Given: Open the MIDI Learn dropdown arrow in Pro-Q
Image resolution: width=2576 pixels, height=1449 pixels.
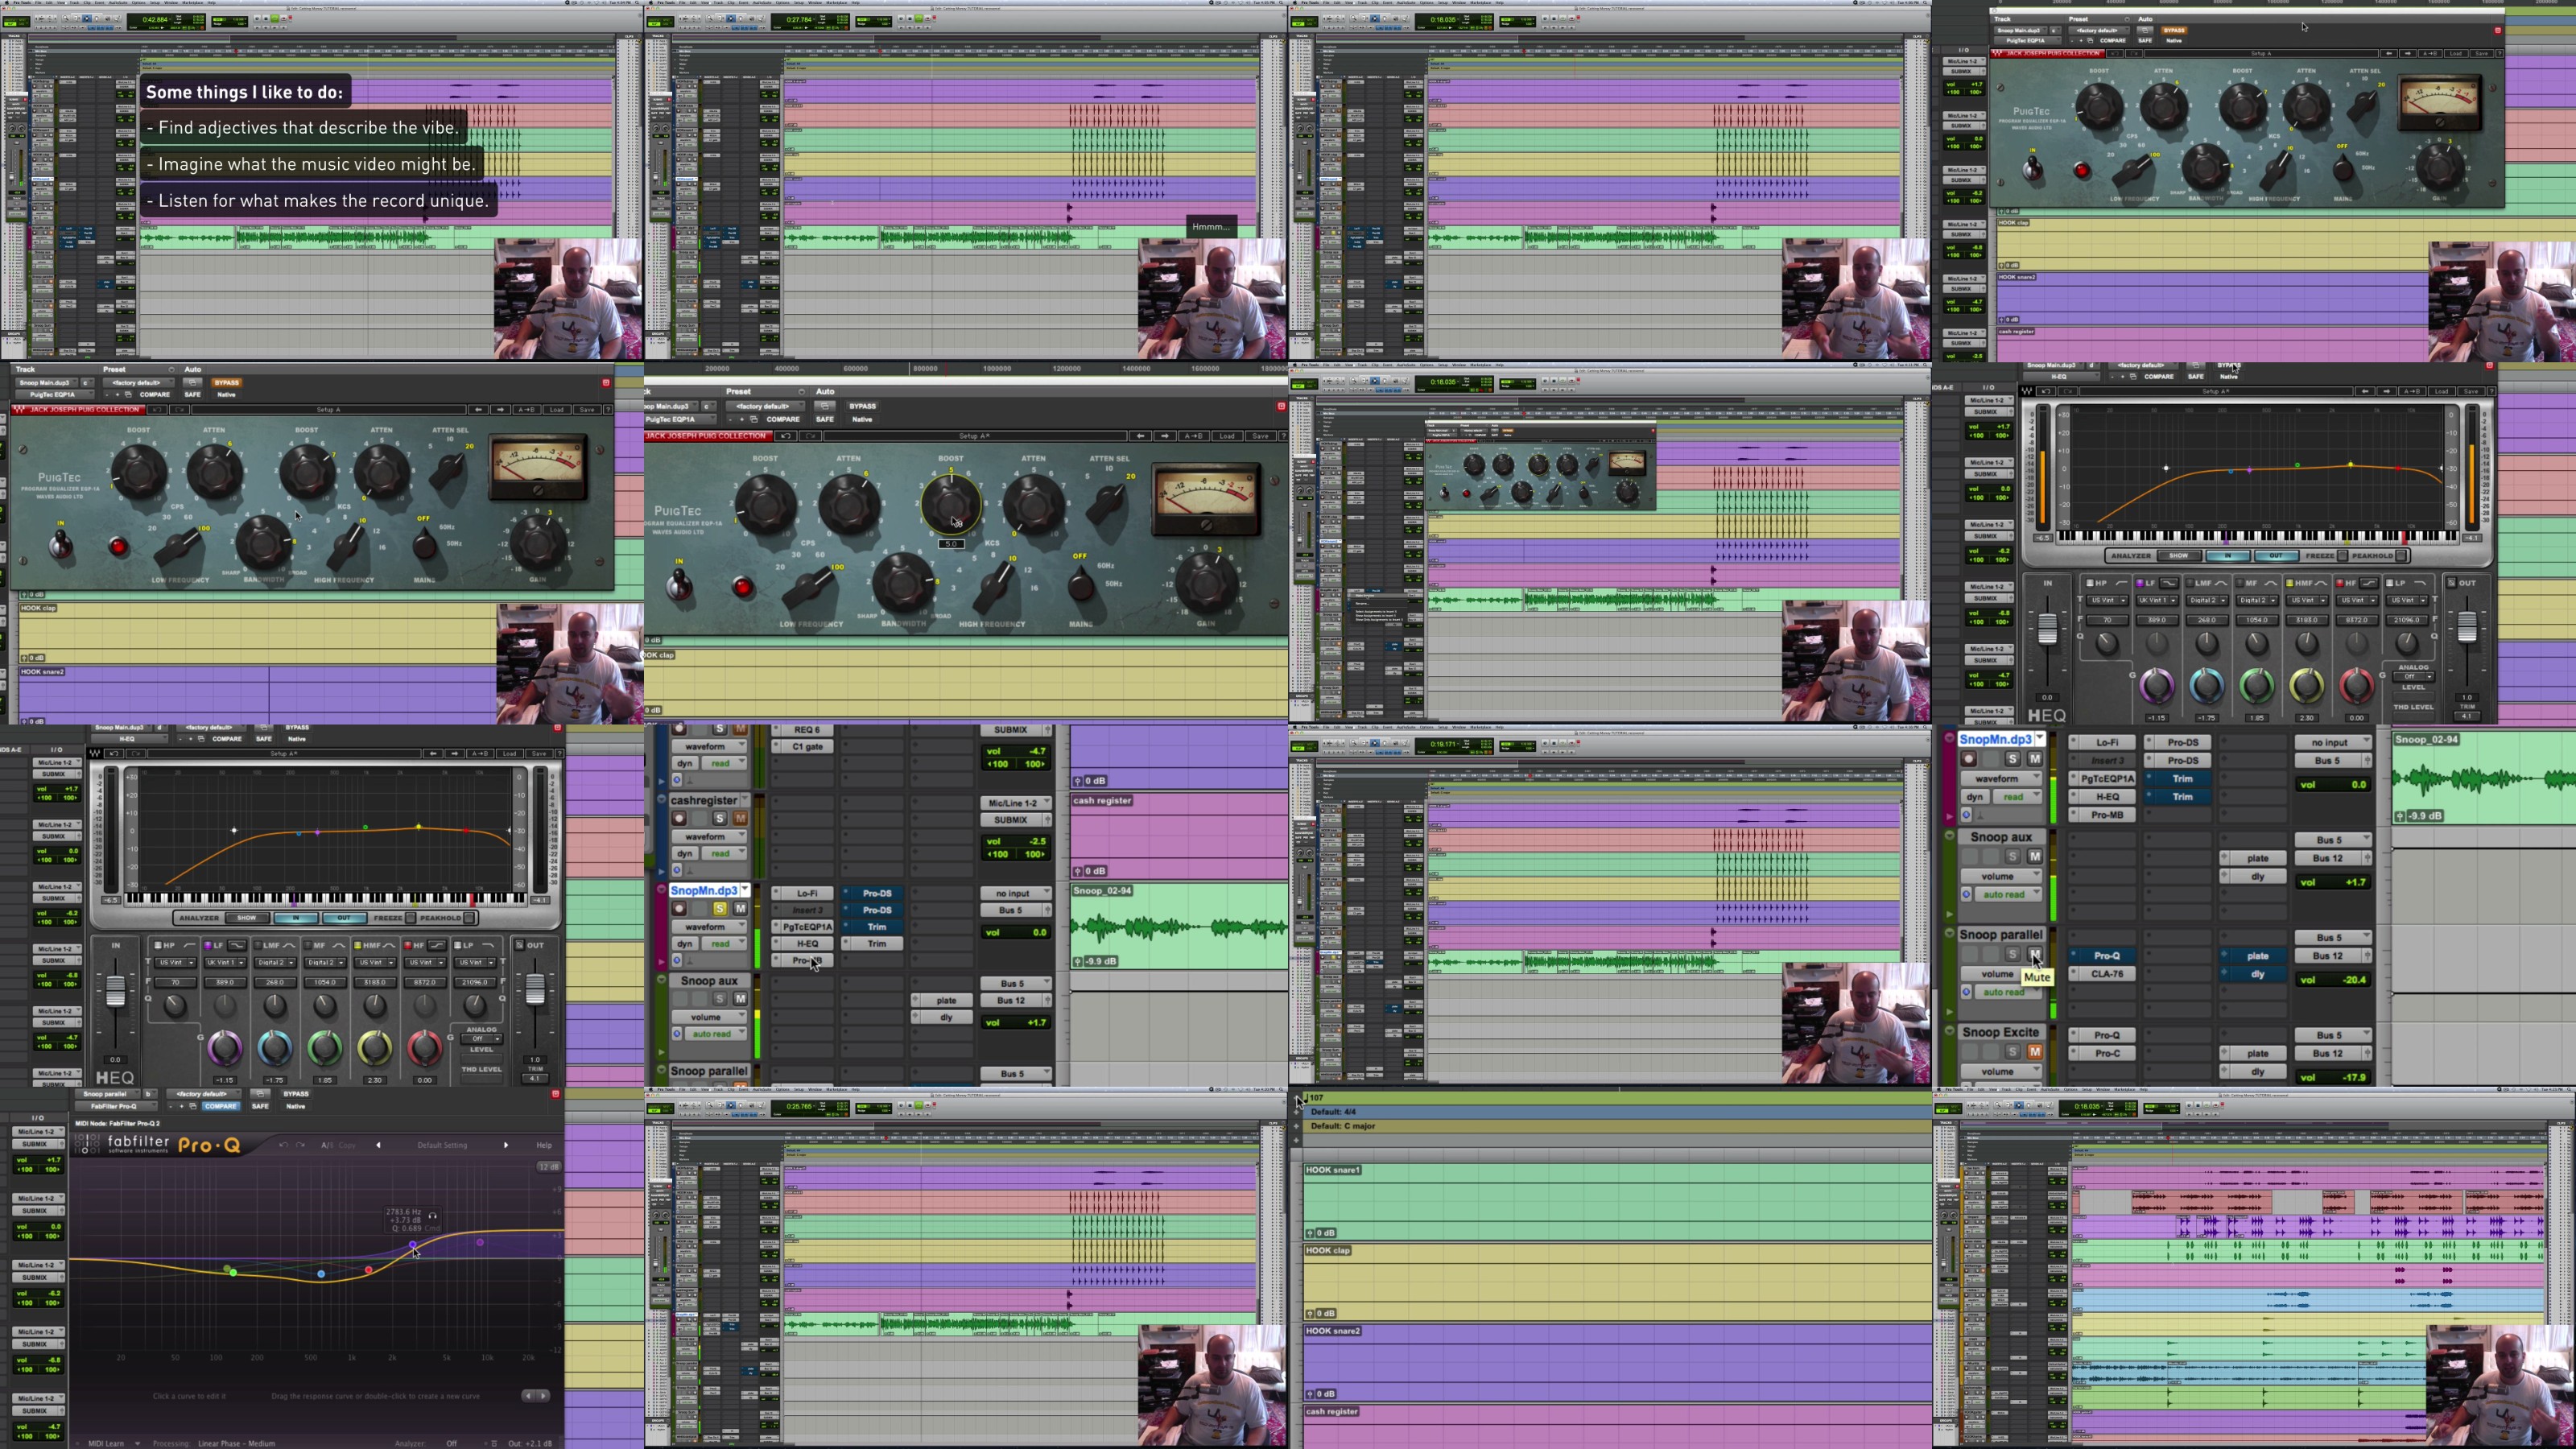Looking at the screenshot, I should (137, 1443).
